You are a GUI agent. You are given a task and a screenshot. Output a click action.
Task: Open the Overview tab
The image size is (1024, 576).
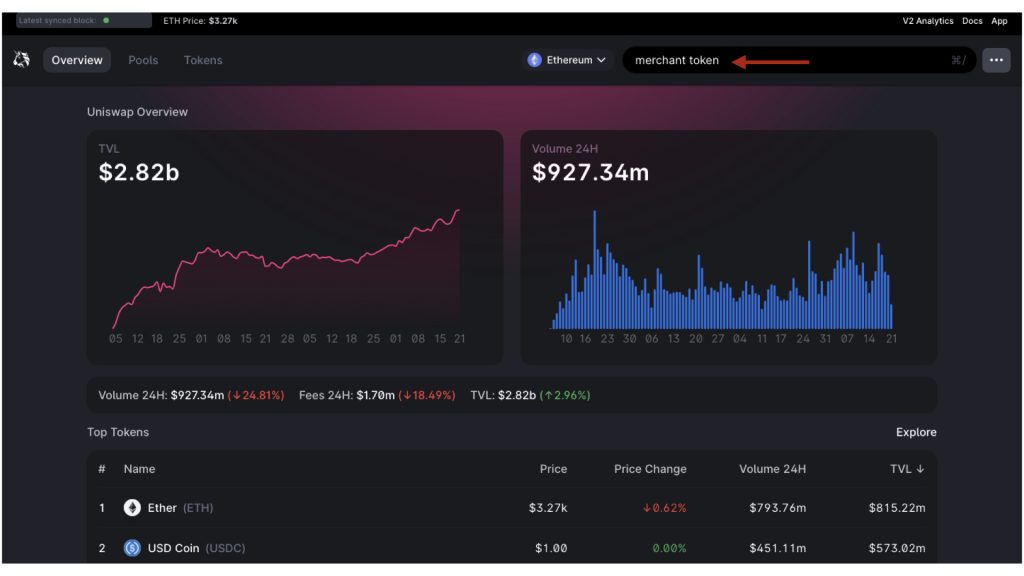point(77,60)
